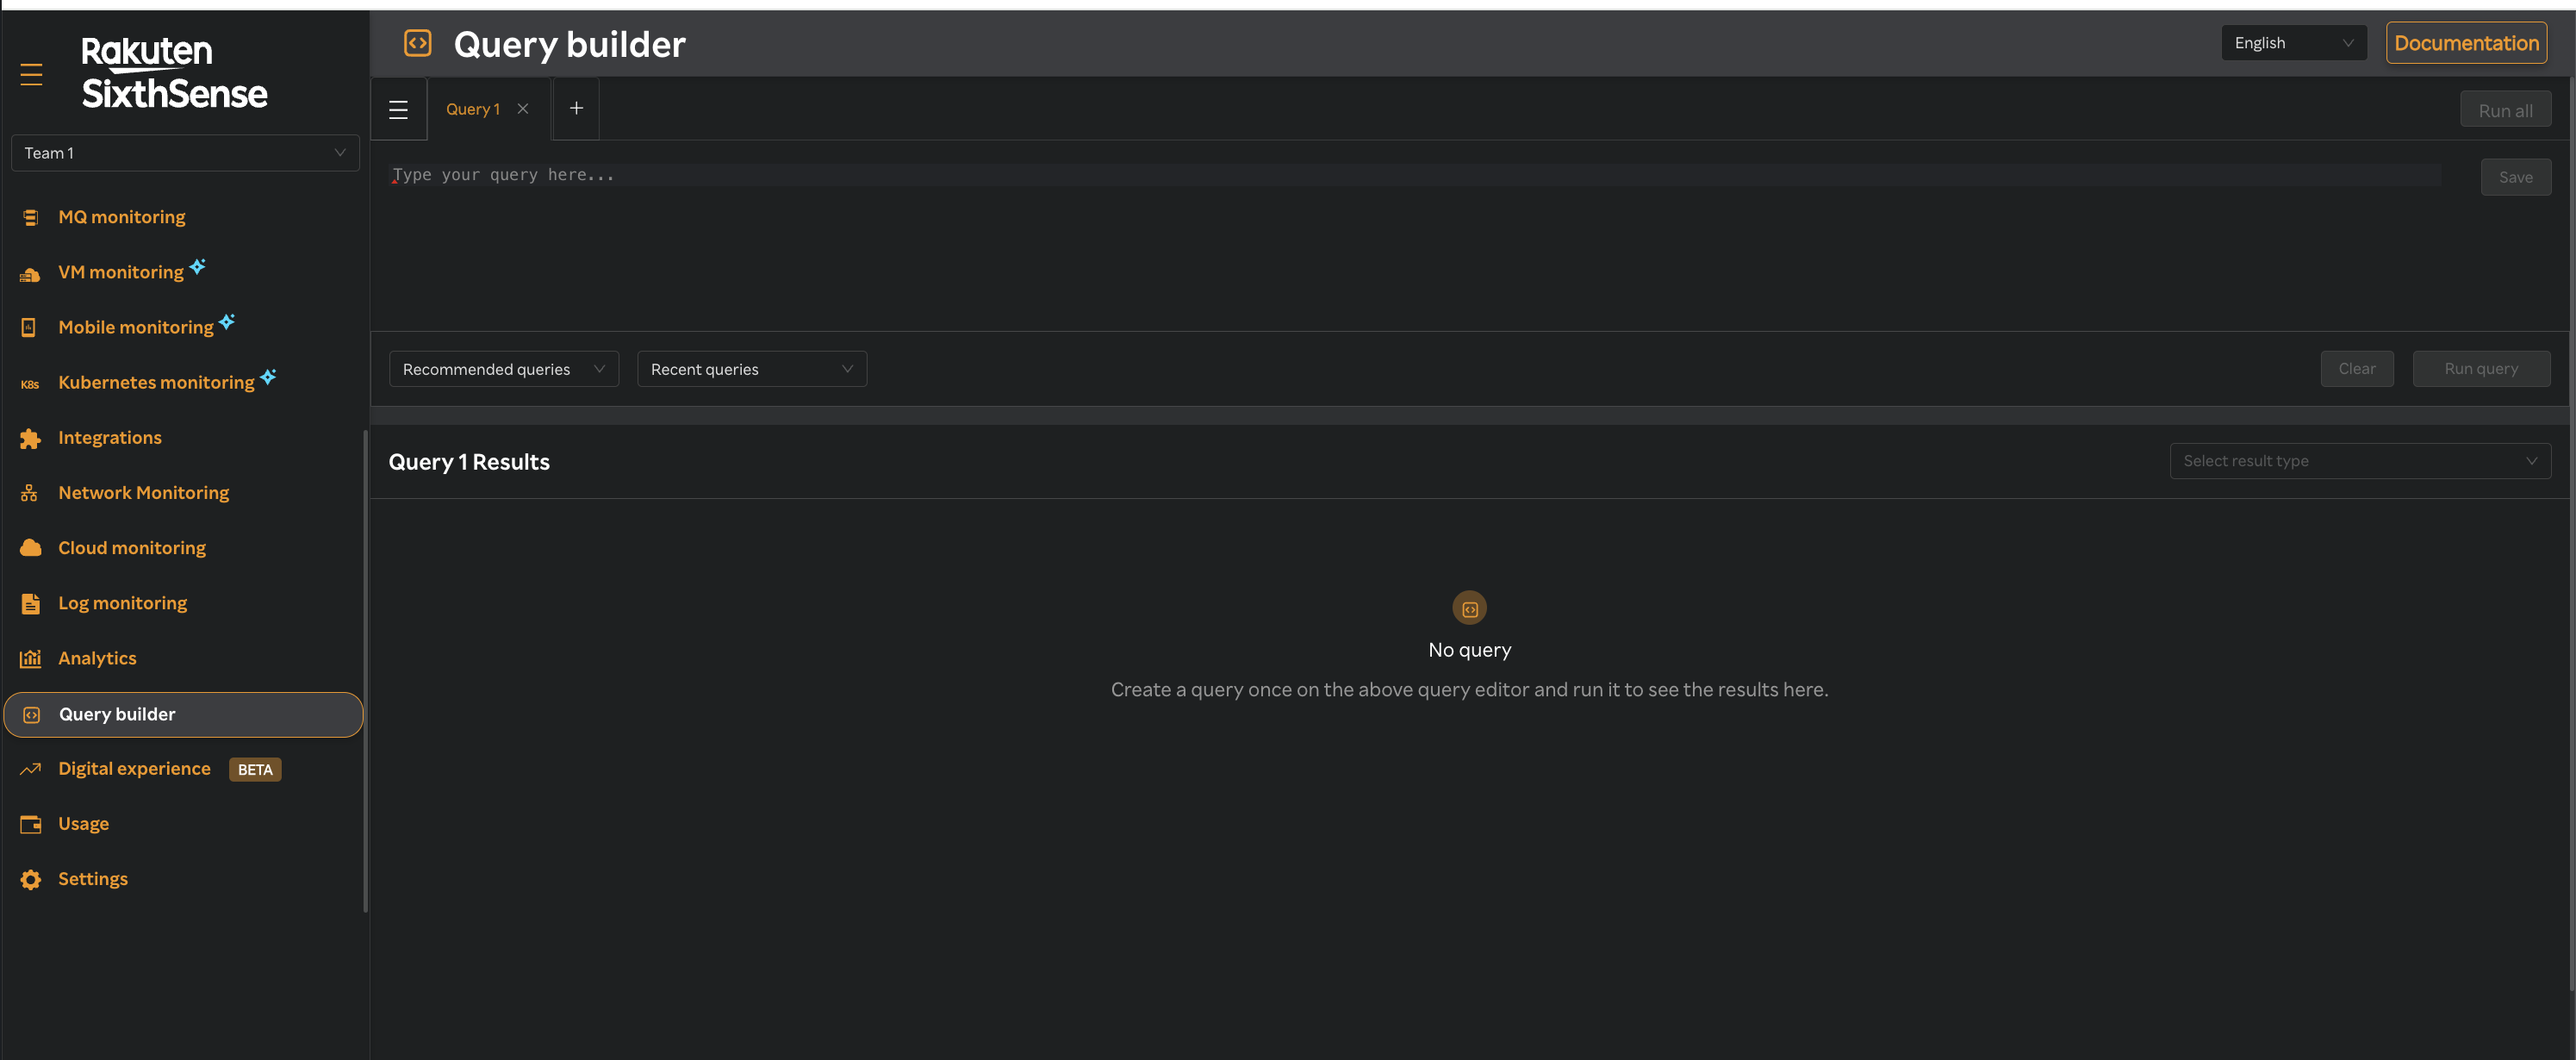Expand the Recent queries dropdown
2576x1060 pixels.
point(751,368)
